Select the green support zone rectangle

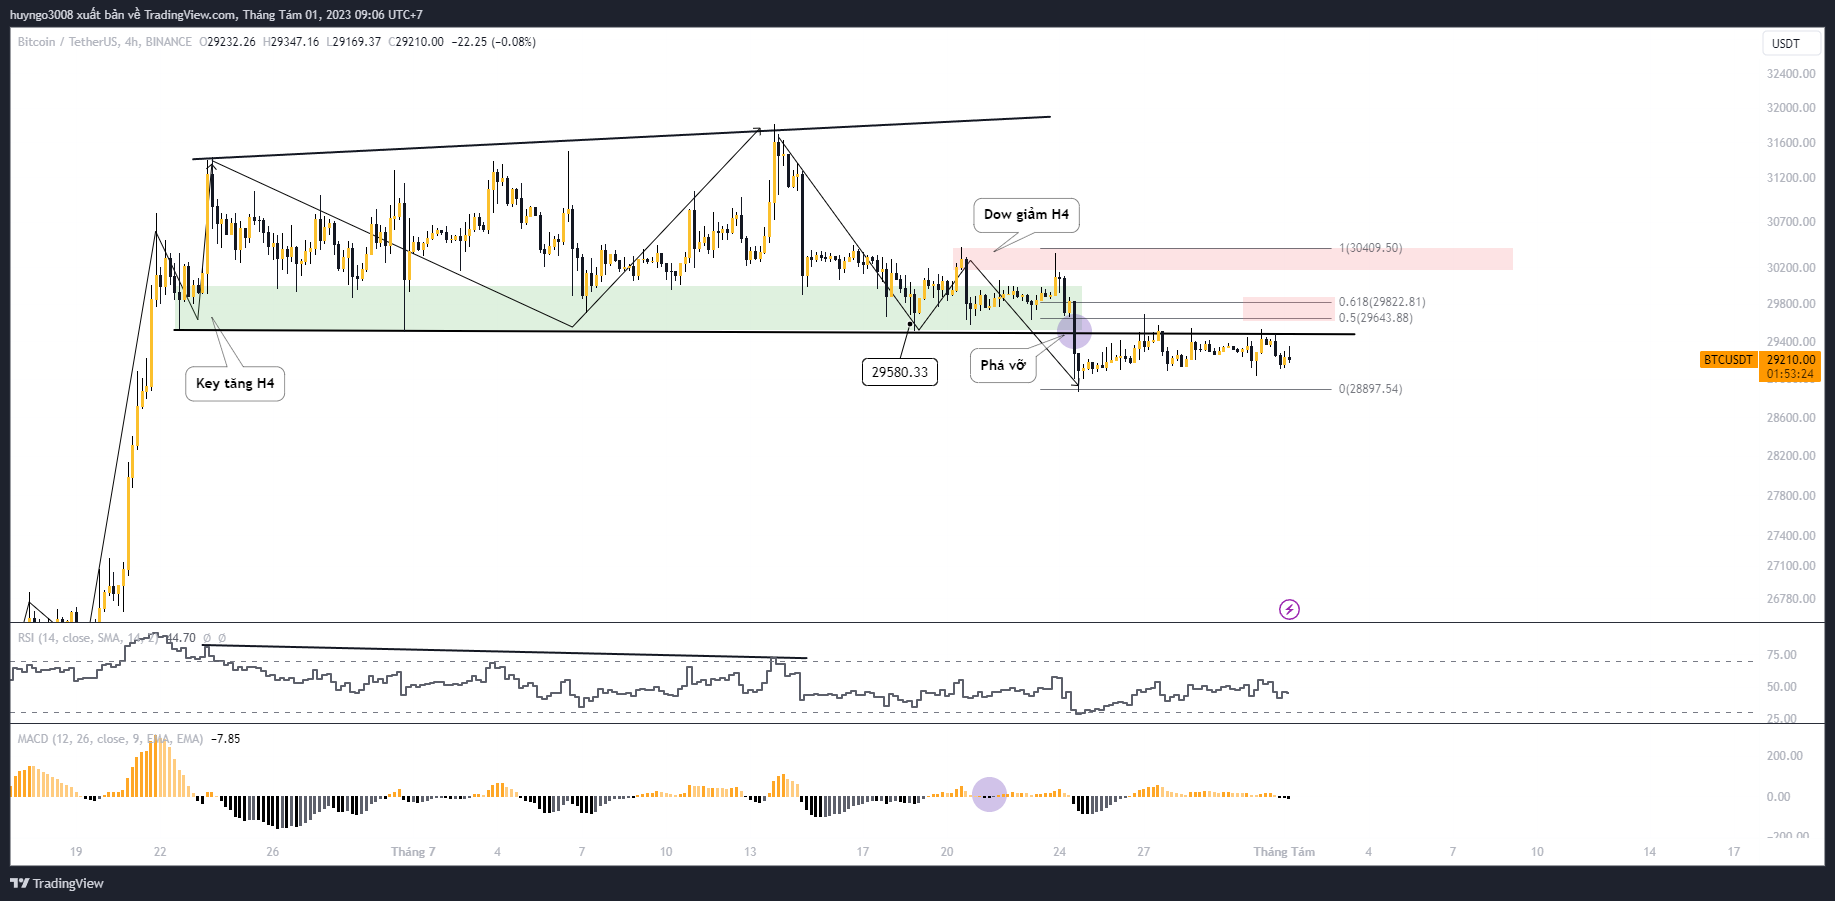(x=629, y=308)
